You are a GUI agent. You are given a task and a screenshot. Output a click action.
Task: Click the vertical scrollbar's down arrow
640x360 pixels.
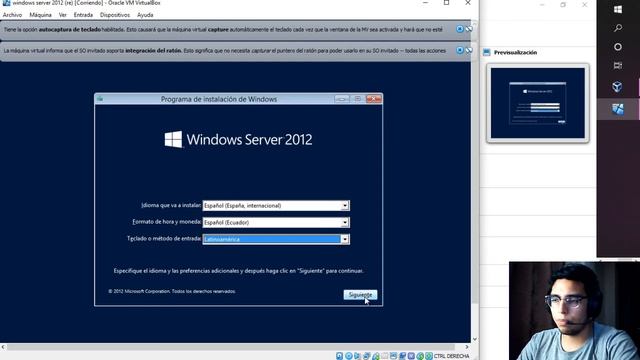coord(474,339)
